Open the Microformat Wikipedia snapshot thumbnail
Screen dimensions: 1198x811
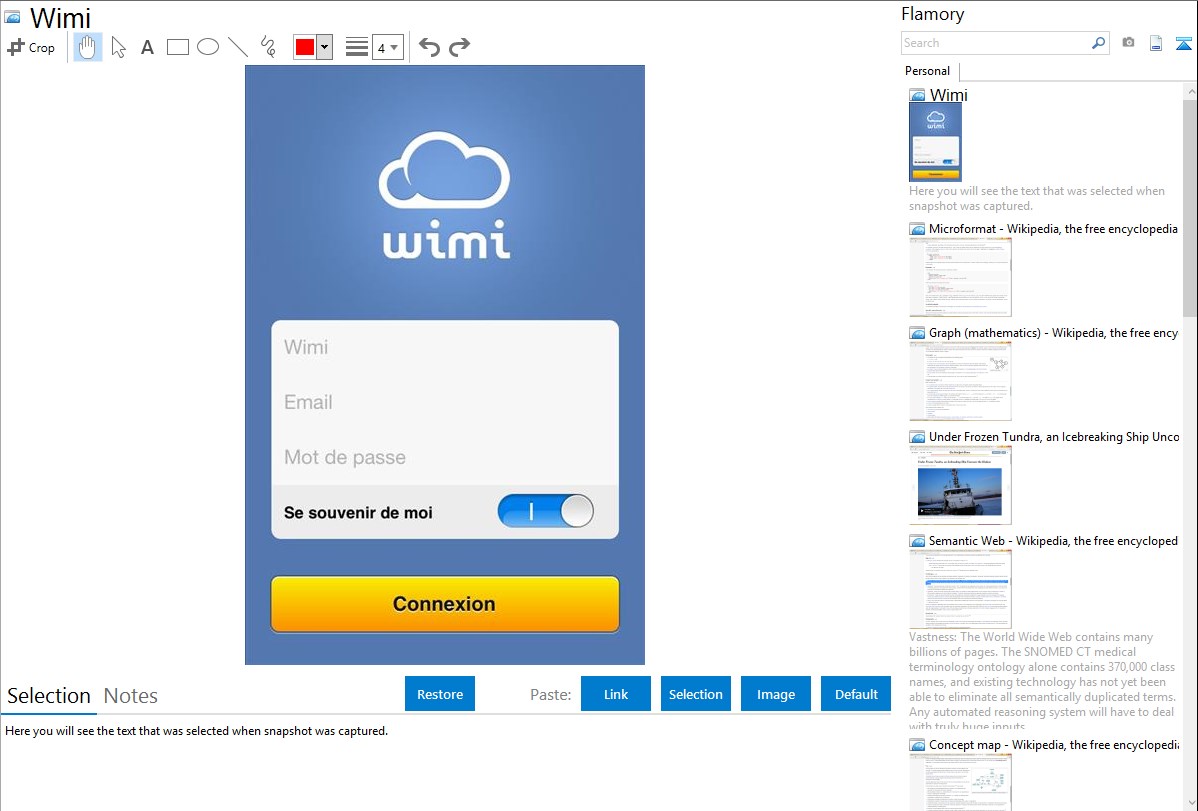(x=960, y=277)
